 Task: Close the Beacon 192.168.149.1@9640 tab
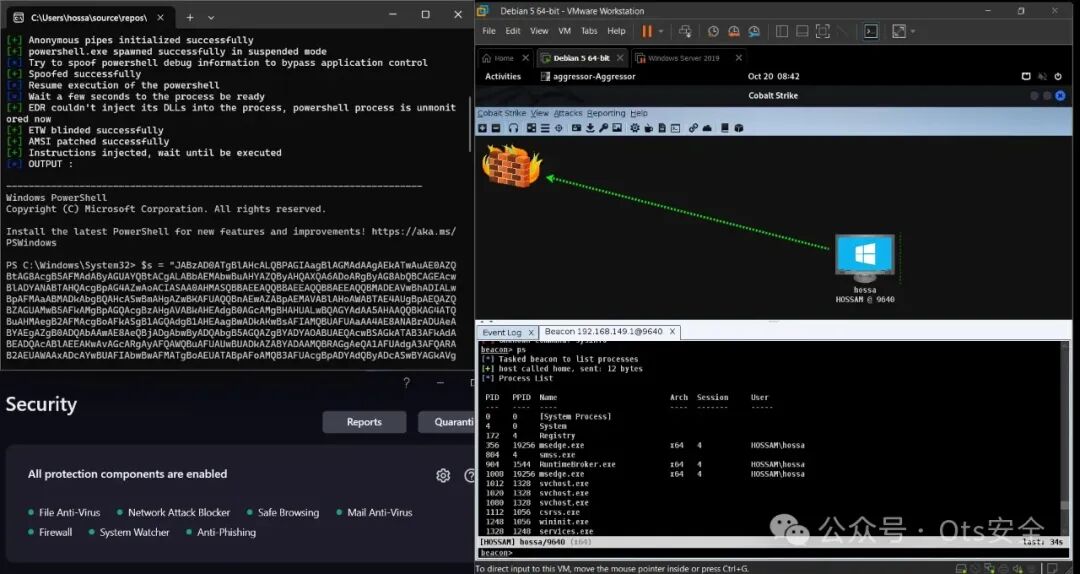point(672,332)
